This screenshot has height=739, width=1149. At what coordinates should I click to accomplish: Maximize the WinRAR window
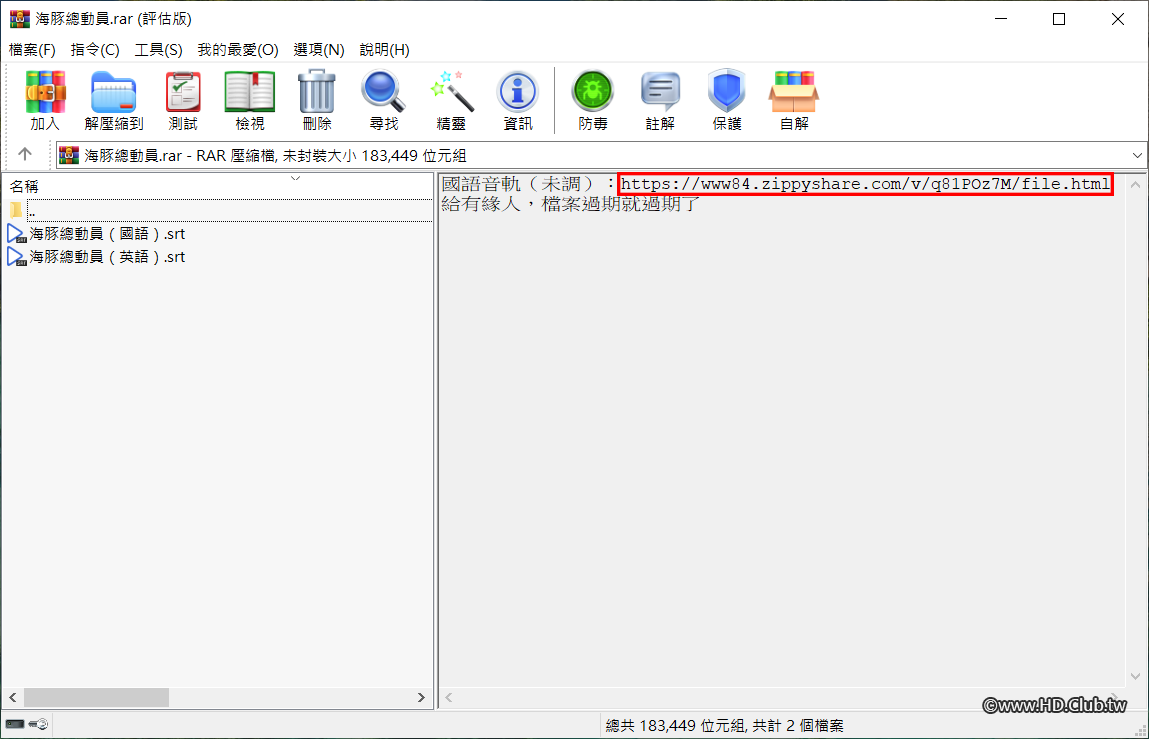click(1059, 19)
